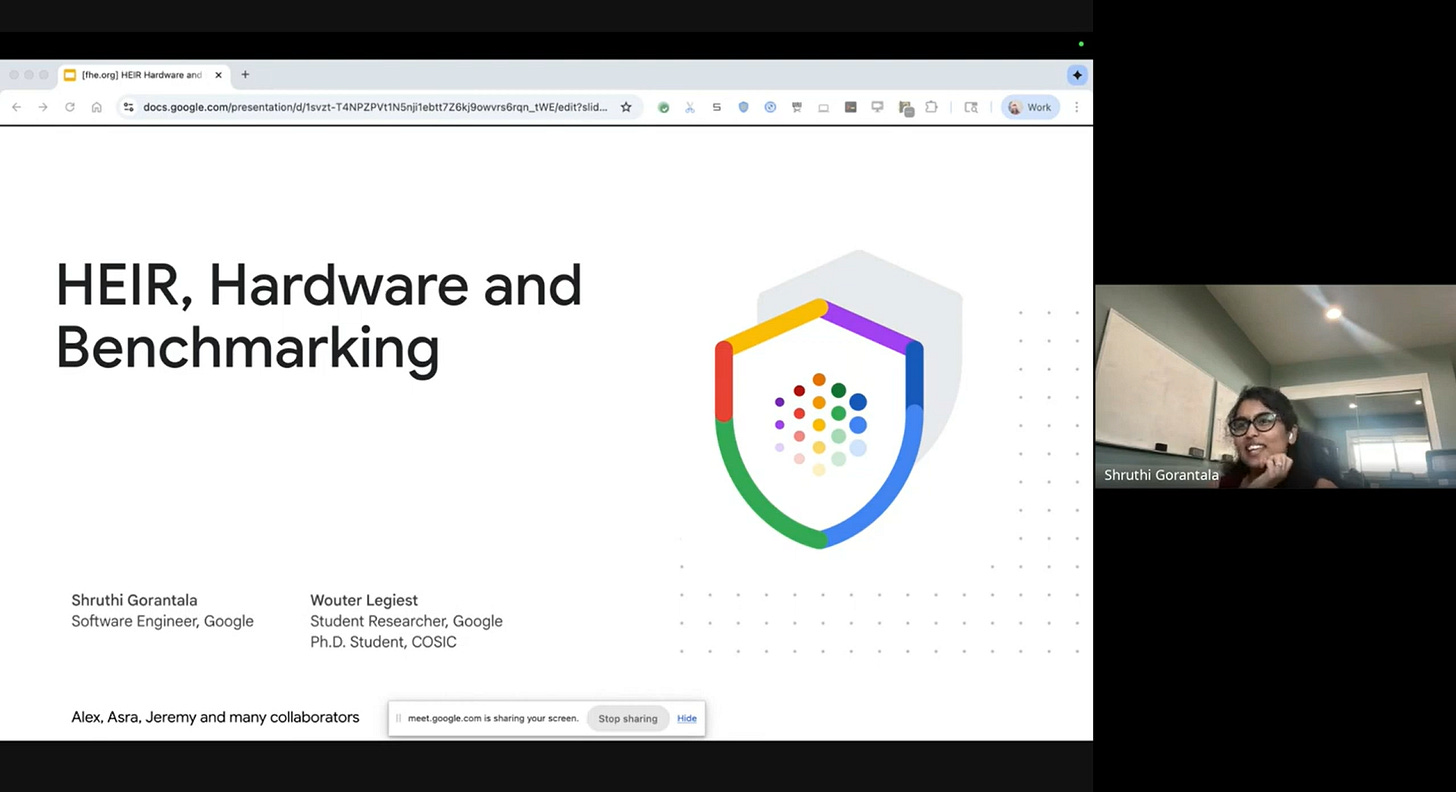Click 'Alex, Asra, Jeremy and many collaborators' text

[215, 717]
